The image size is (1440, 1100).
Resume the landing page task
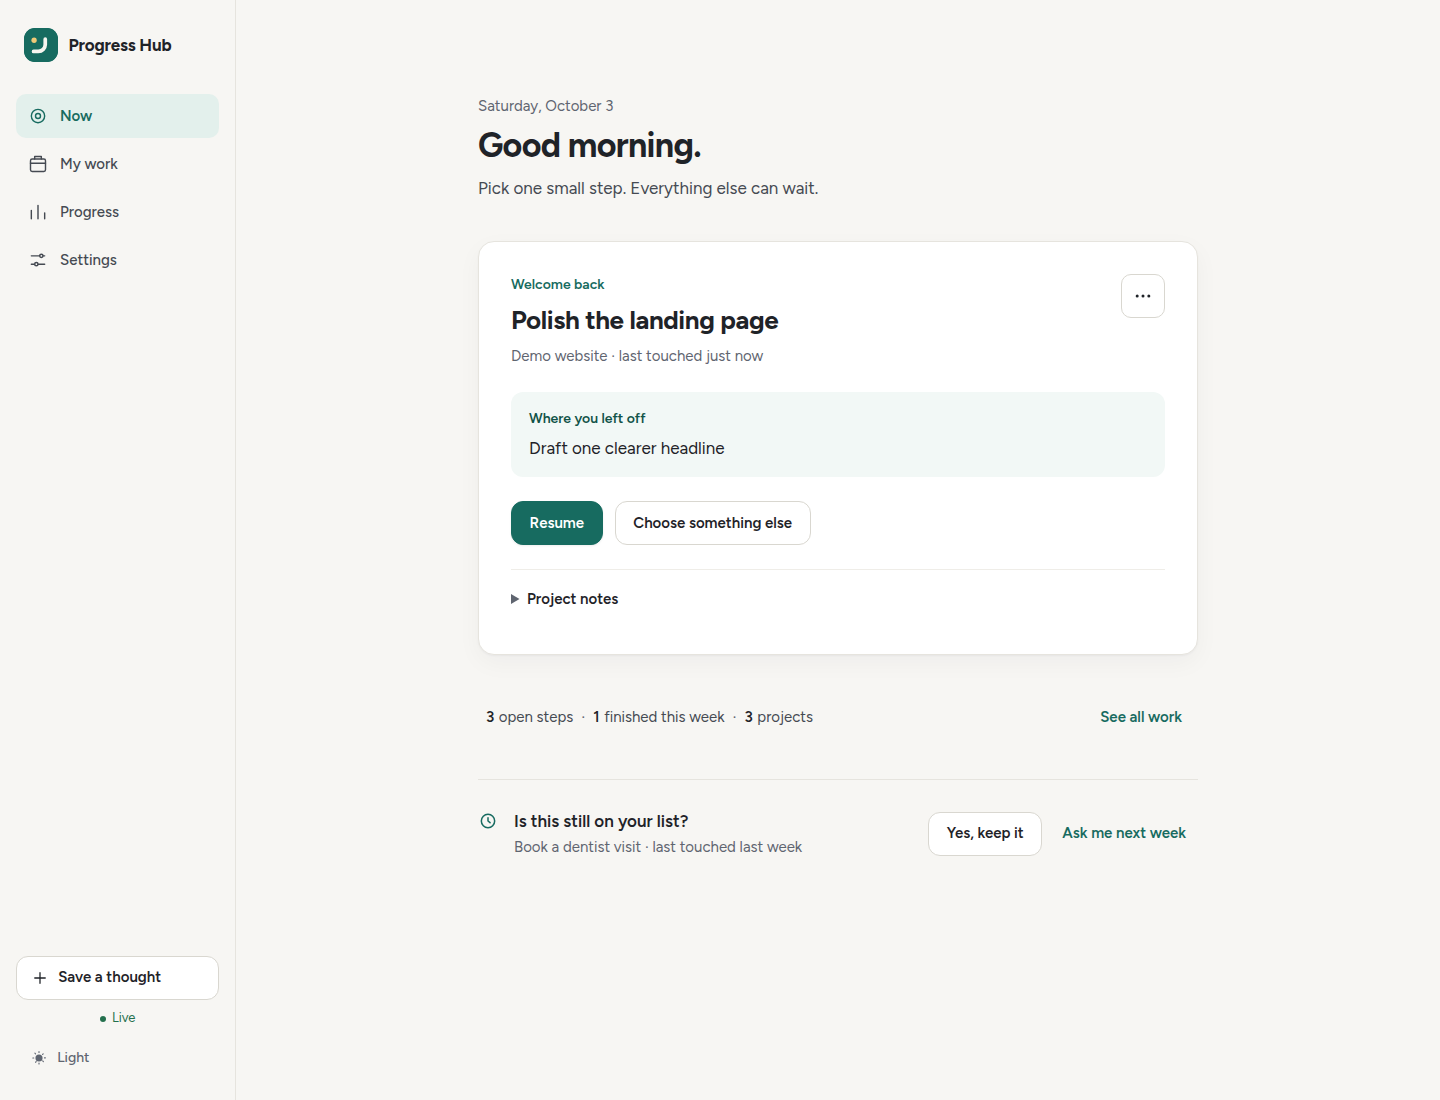coord(557,523)
